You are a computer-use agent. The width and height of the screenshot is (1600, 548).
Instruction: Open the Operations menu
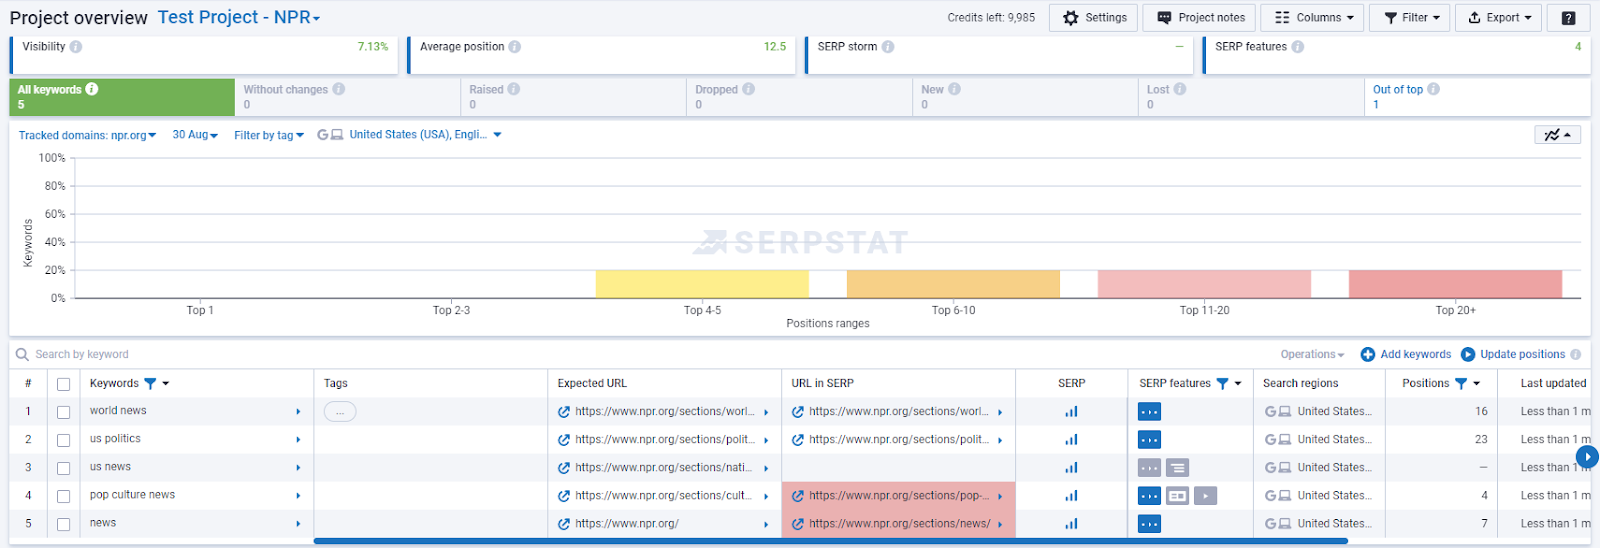pyautogui.click(x=1312, y=354)
